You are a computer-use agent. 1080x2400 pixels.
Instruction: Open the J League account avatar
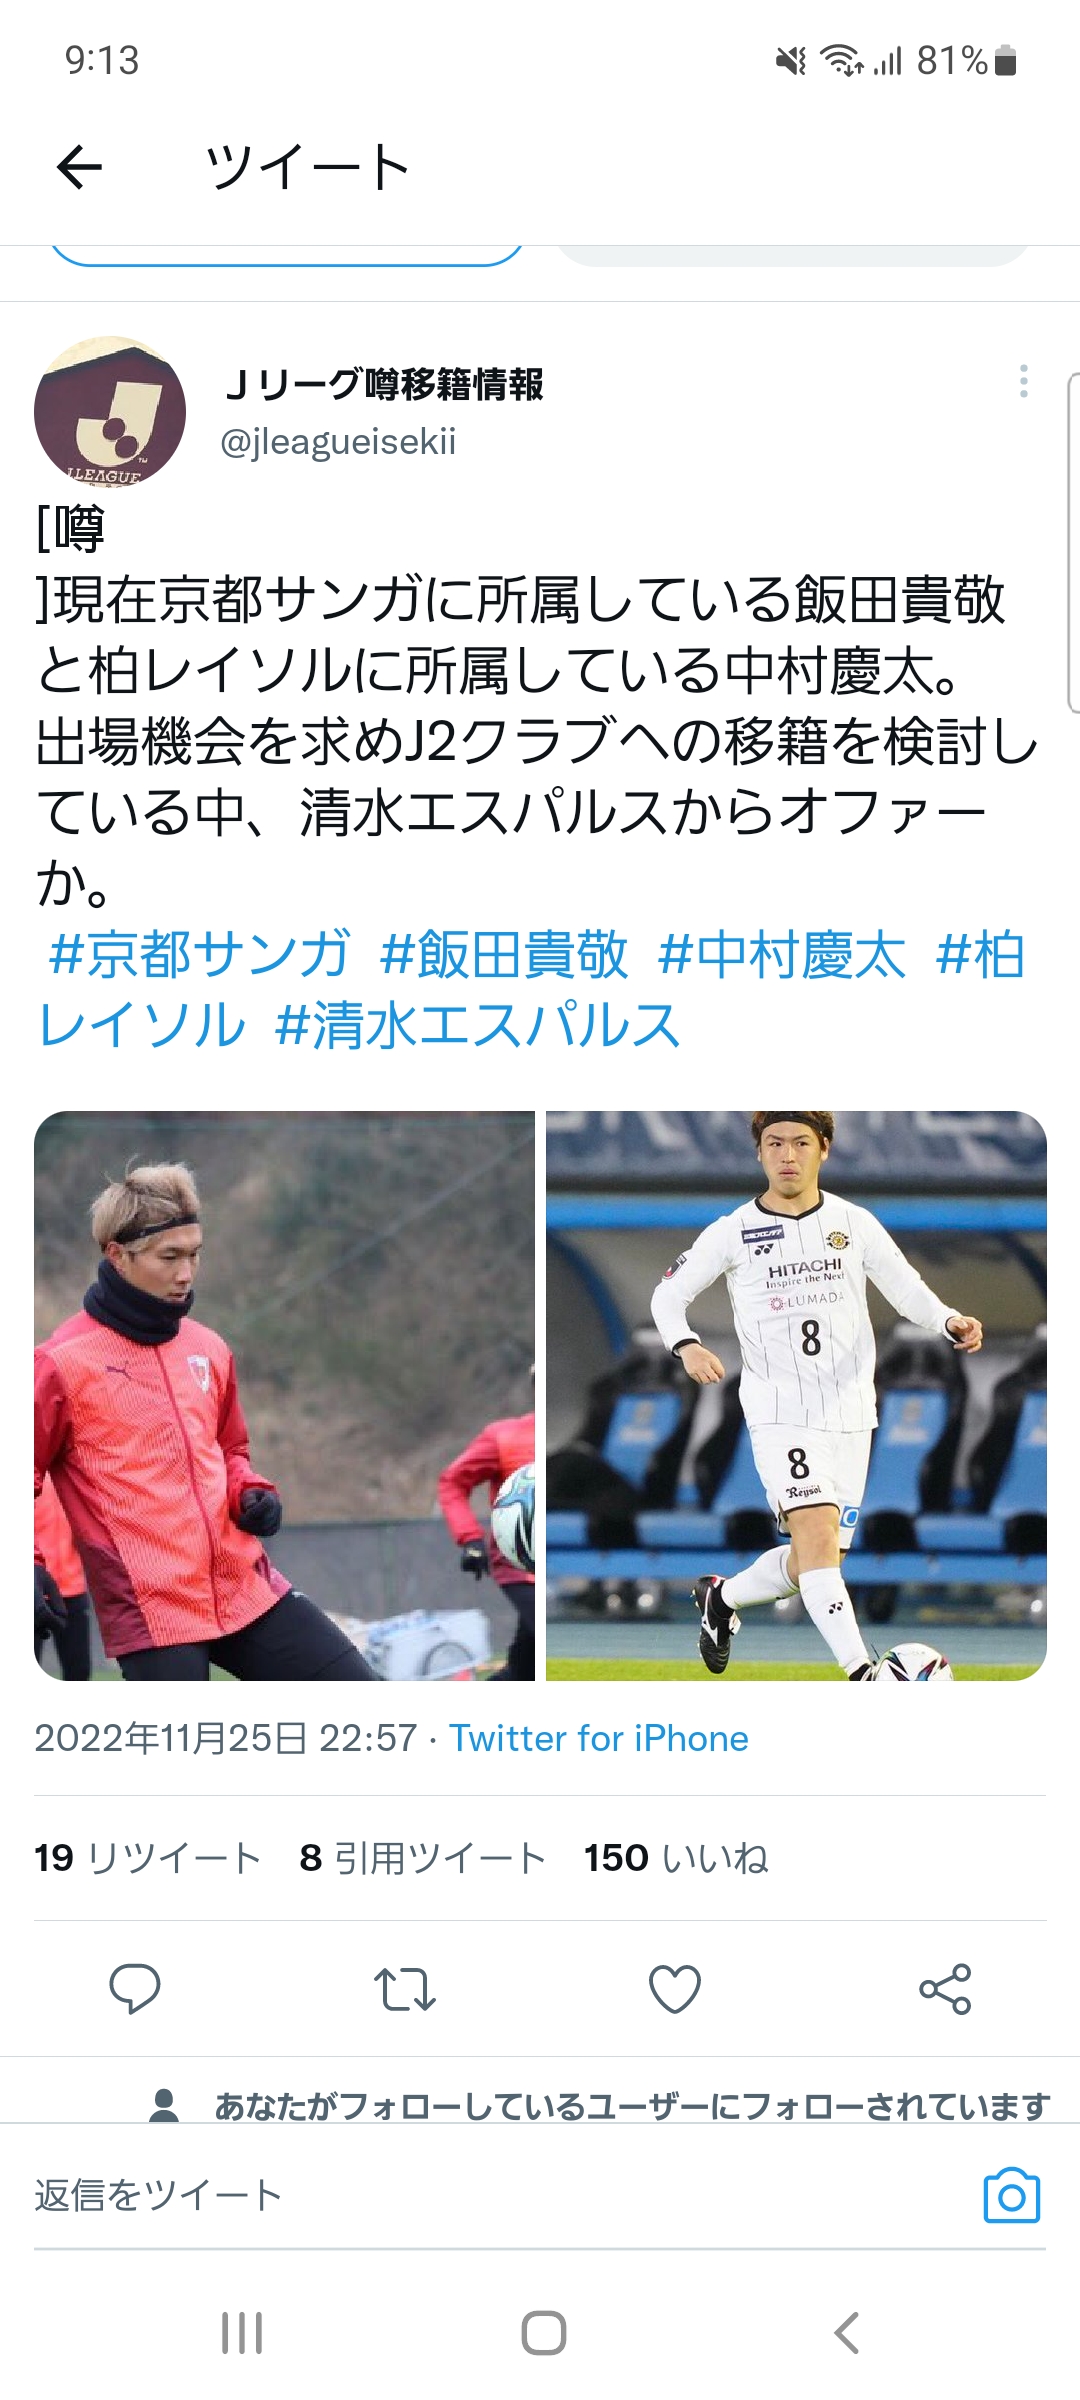(110, 411)
